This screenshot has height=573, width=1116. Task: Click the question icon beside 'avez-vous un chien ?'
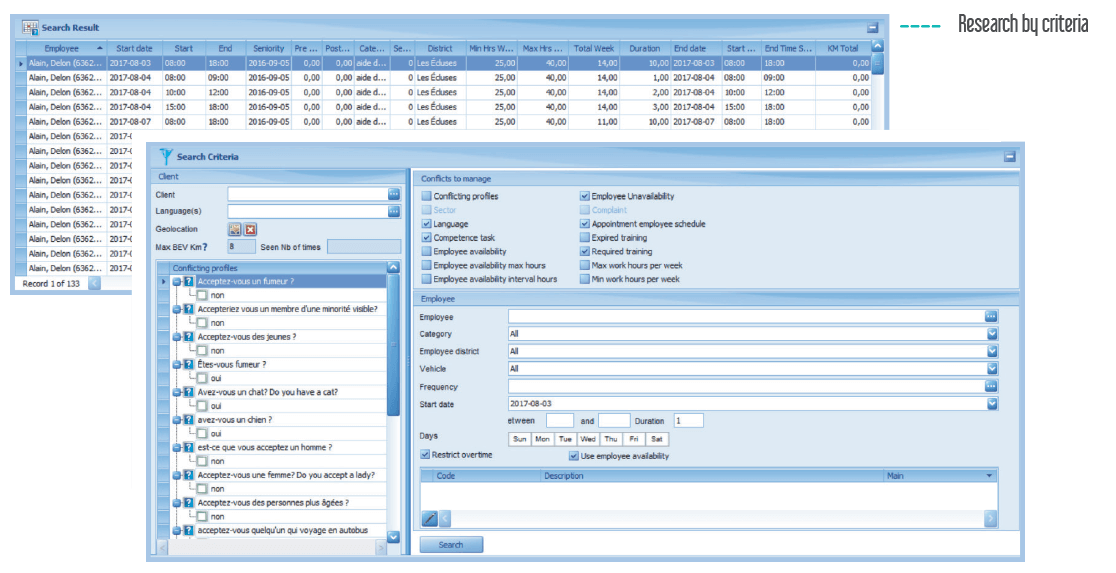(x=189, y=420)
